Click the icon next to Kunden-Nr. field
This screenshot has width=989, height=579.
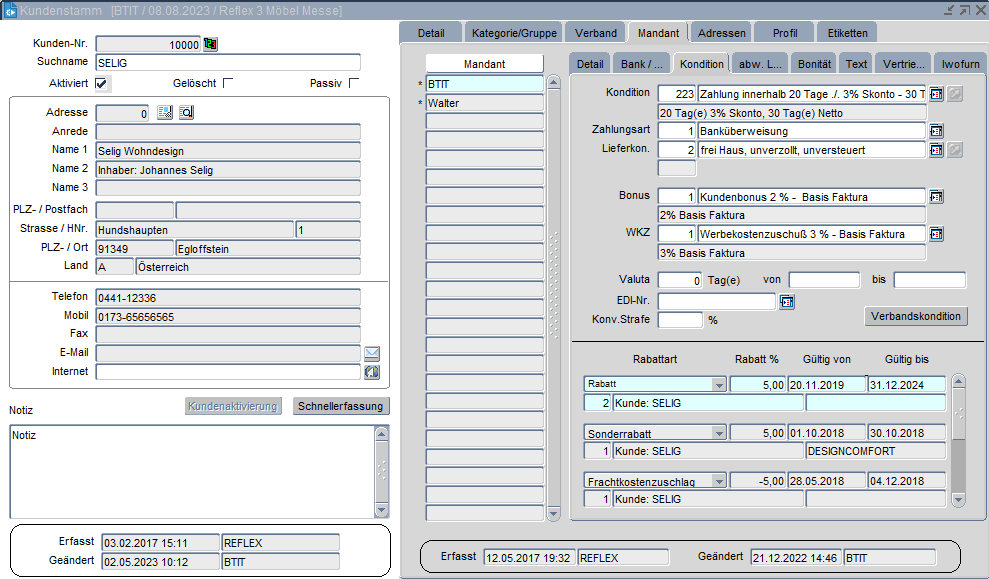pyautogui.click(x=210, y=44)
